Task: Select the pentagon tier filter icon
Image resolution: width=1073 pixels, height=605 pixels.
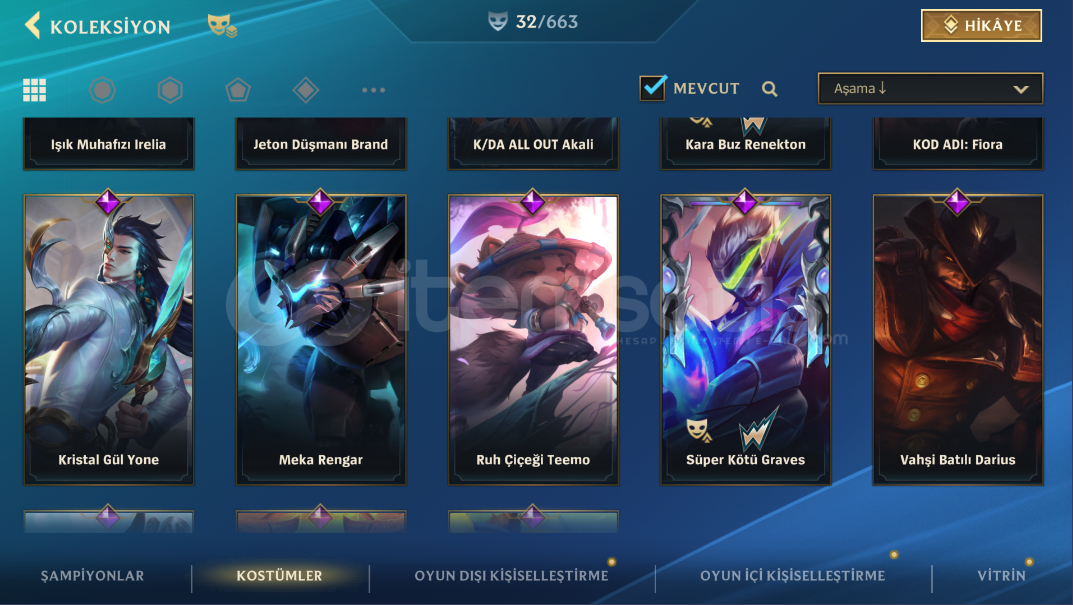Action: tap(237, 90)
